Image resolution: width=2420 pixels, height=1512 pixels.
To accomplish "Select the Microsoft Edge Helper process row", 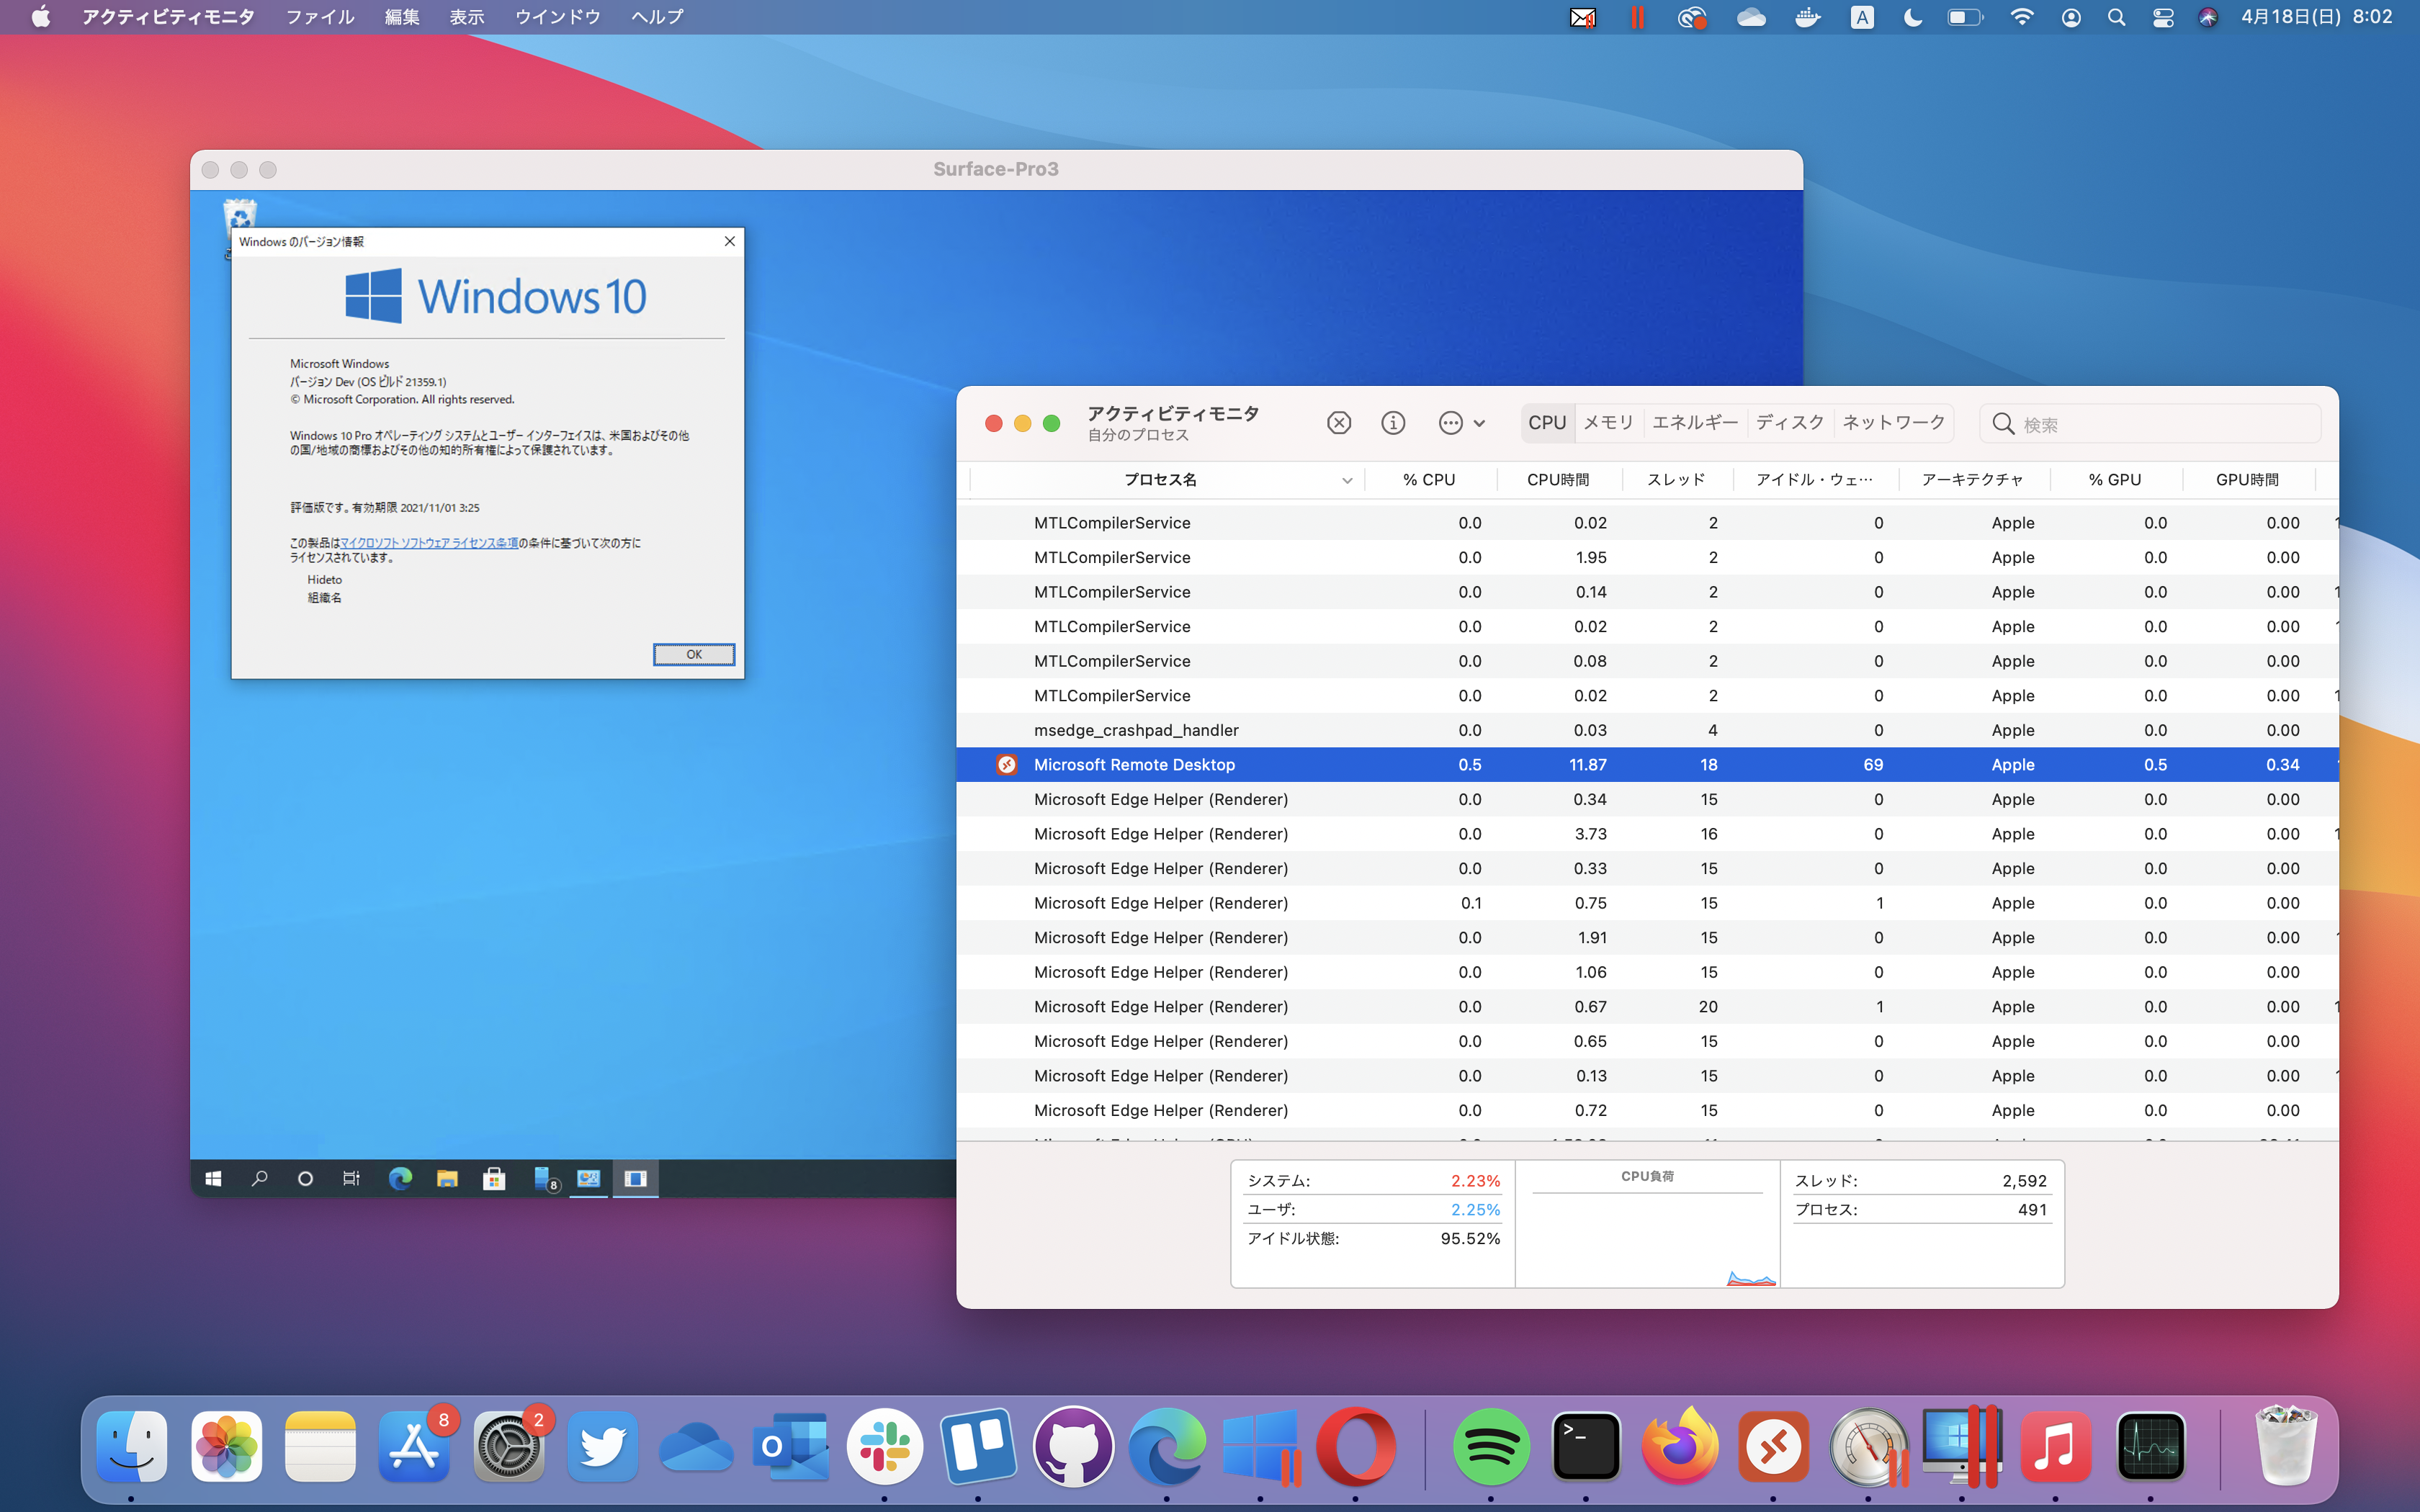I will (1160, 799).
